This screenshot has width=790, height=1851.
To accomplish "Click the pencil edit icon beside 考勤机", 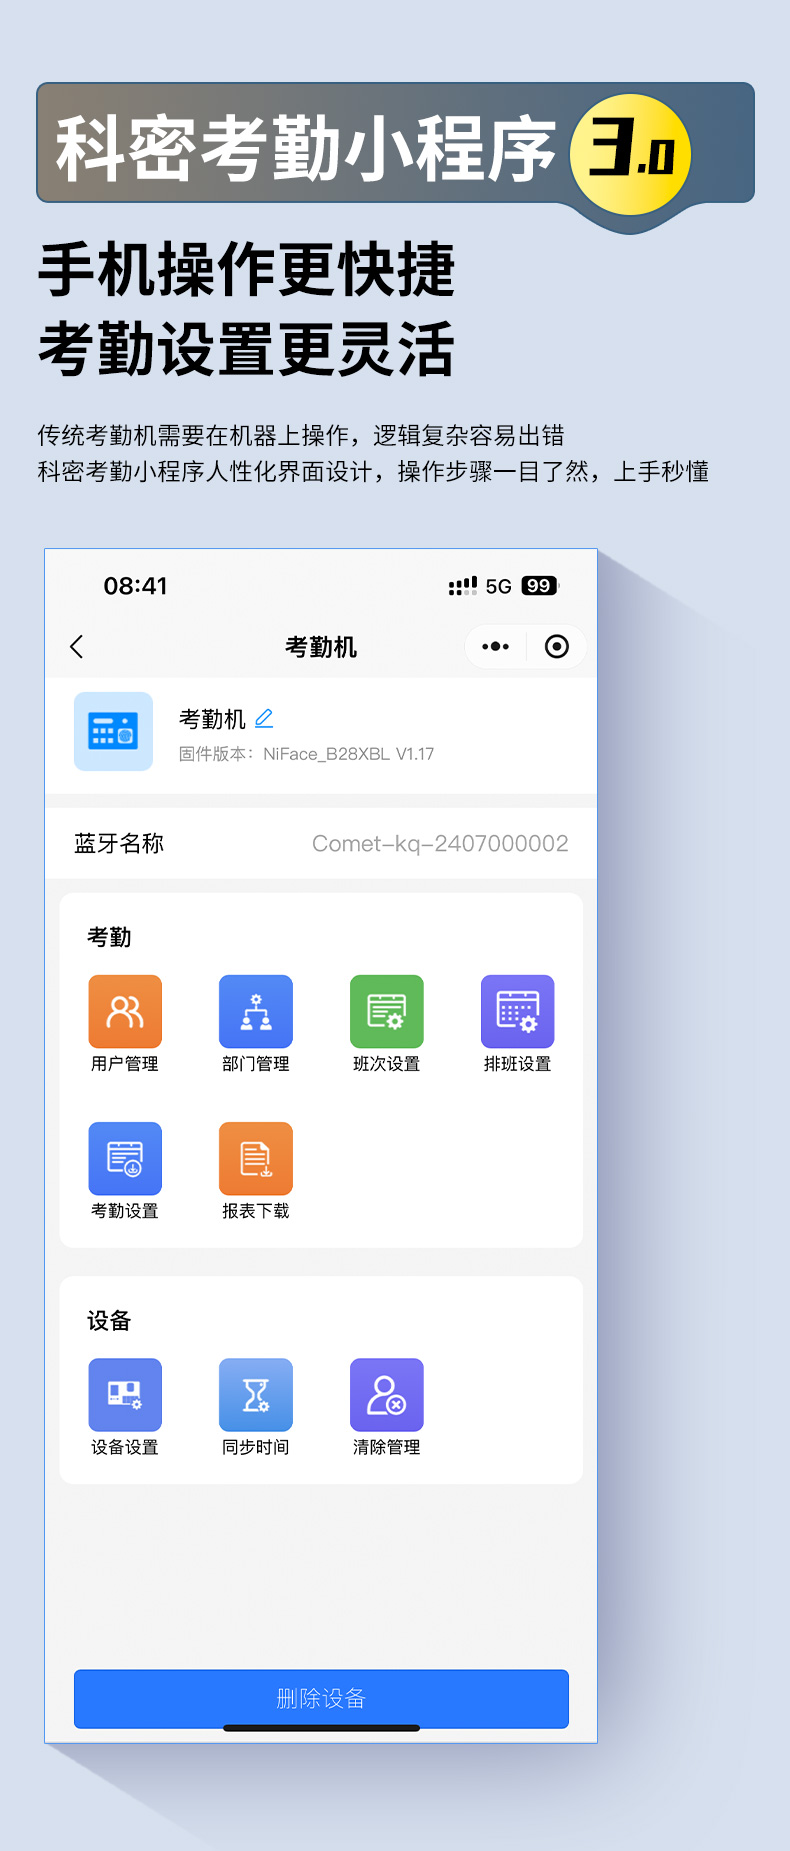I will (264, 719).
